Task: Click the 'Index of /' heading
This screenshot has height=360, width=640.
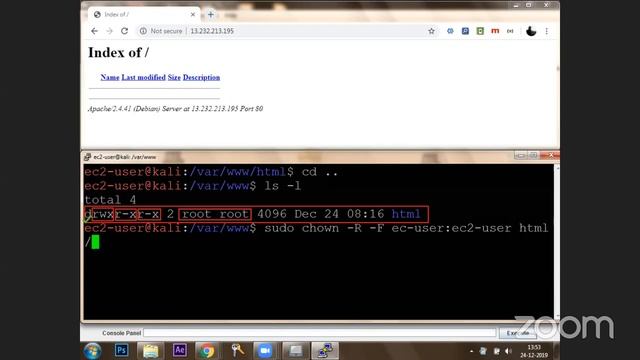Action: click(118, 52)
